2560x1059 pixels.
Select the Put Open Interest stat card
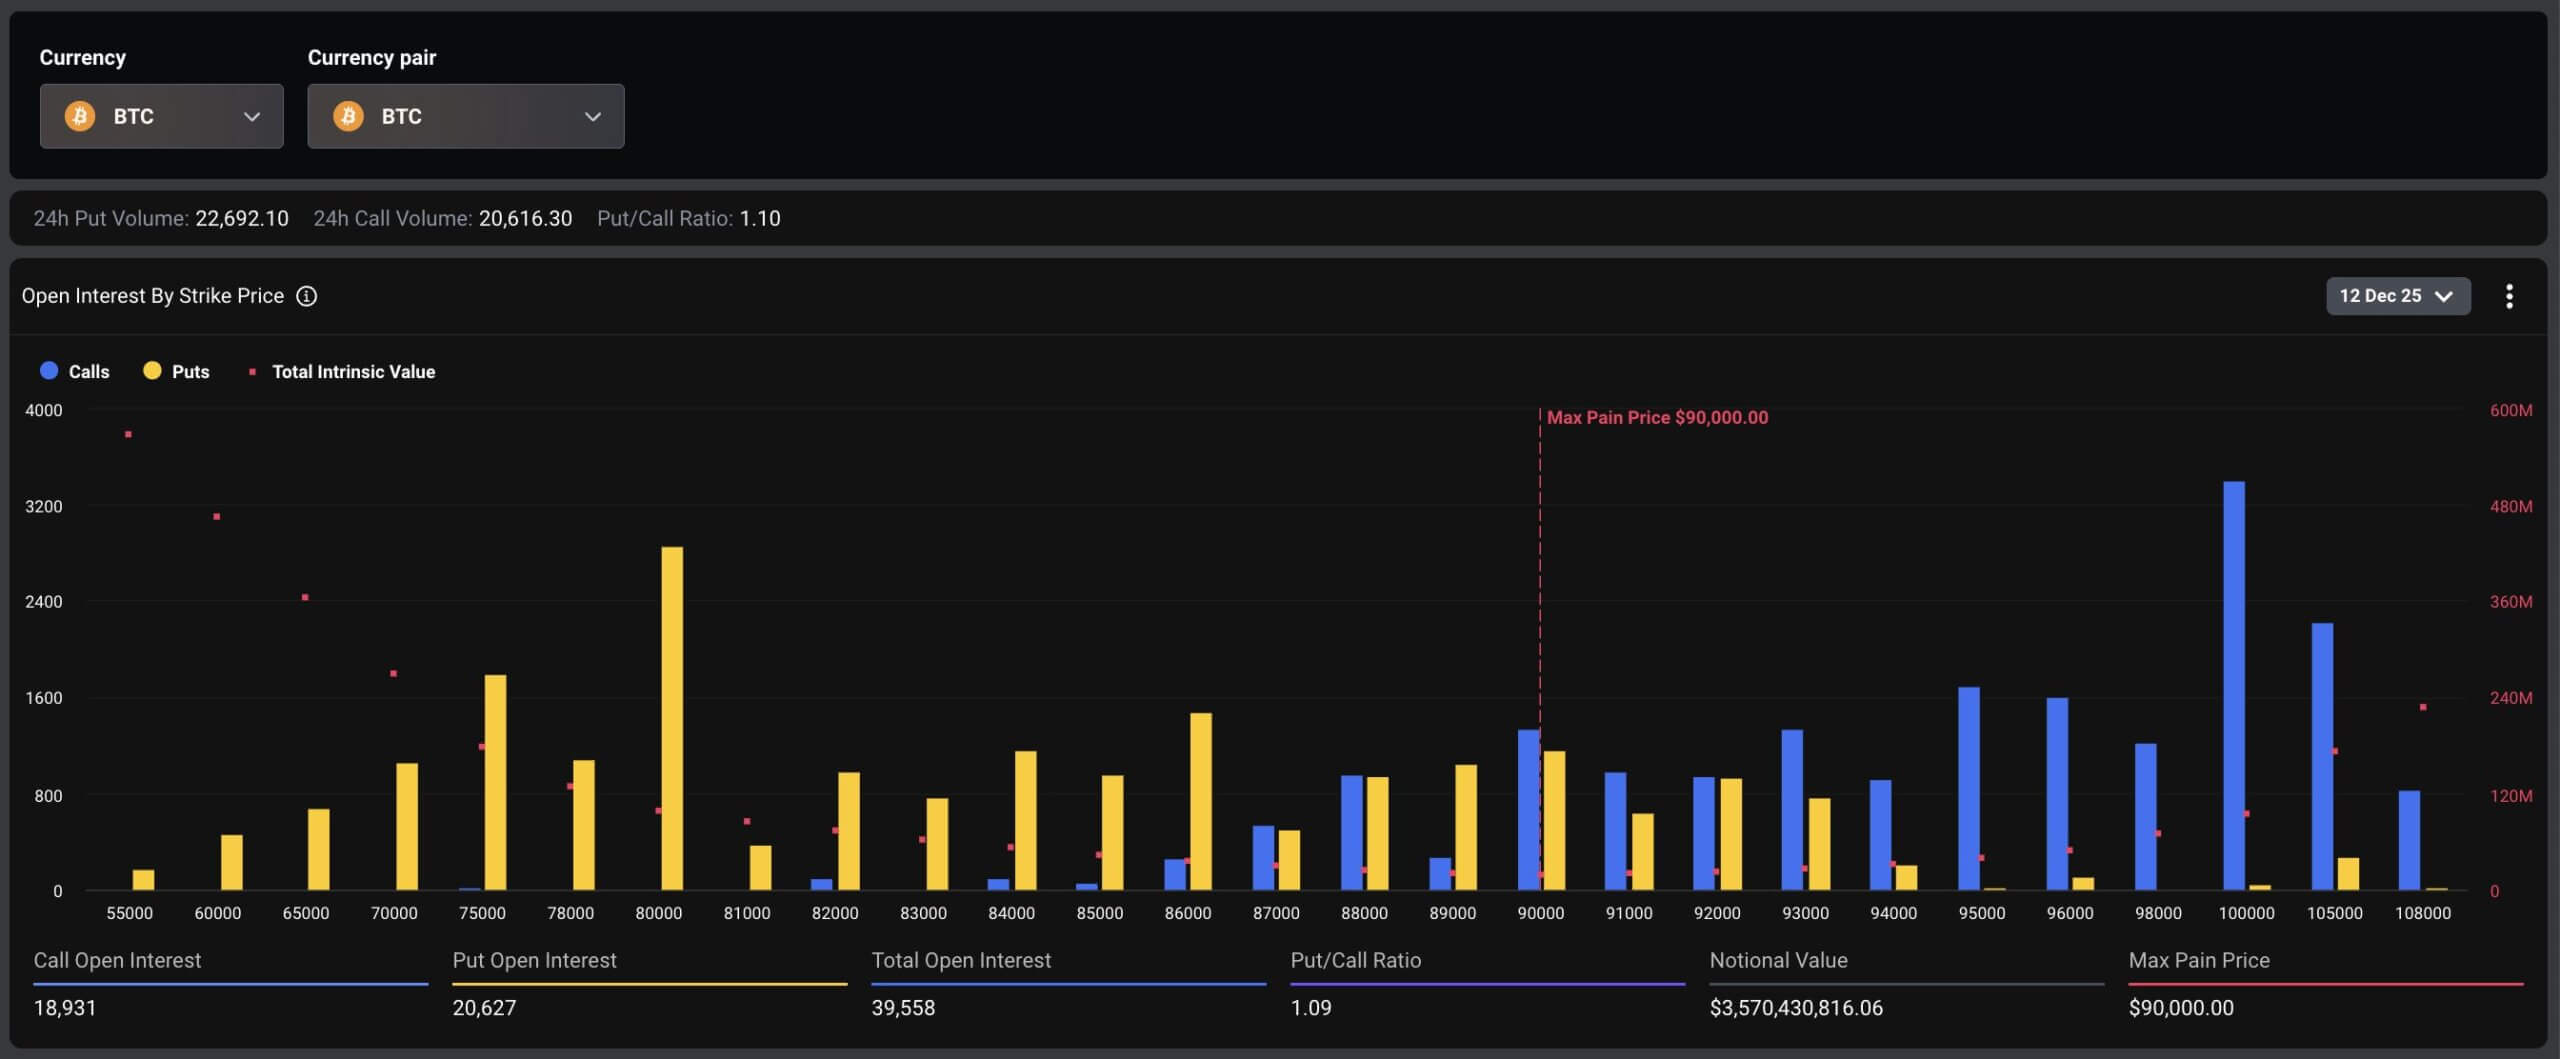648,984
